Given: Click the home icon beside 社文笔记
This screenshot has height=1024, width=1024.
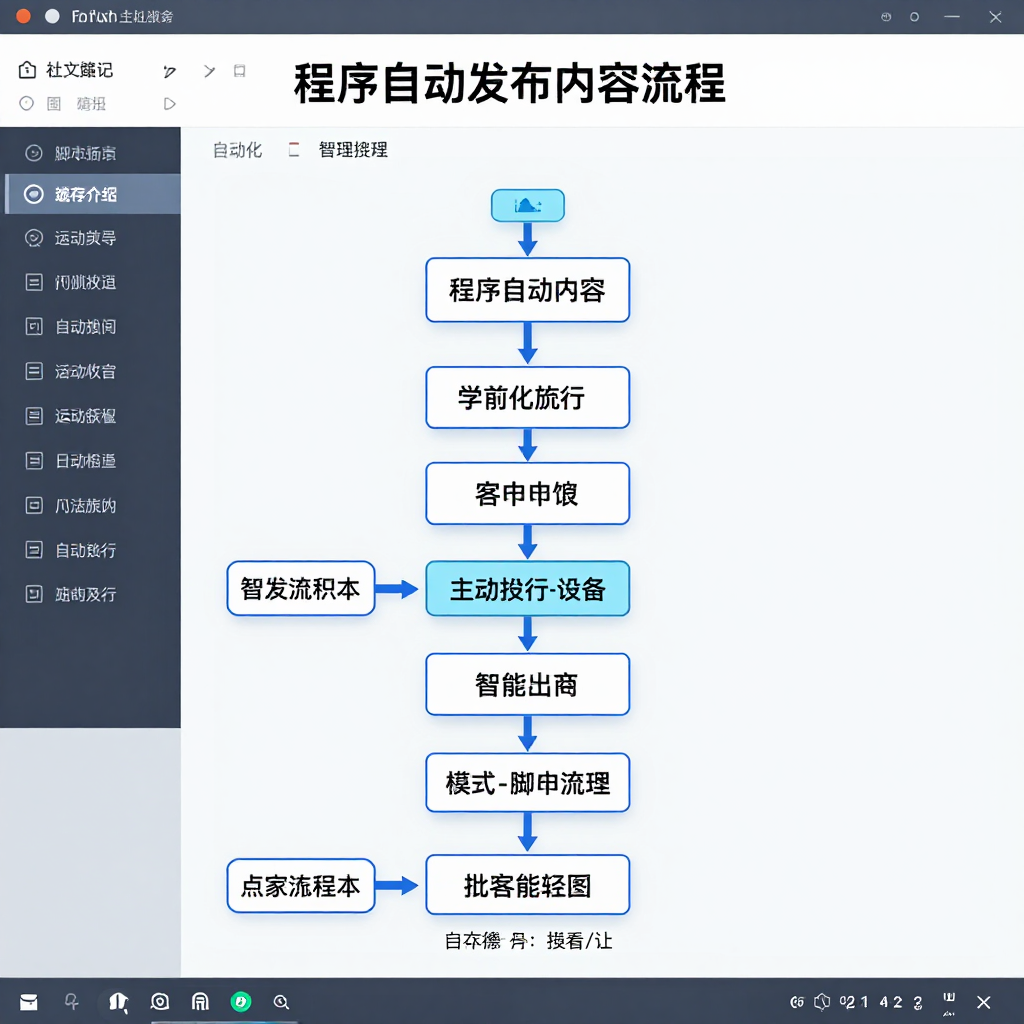Looking at the screenshot, I should (x=27, y=69).
